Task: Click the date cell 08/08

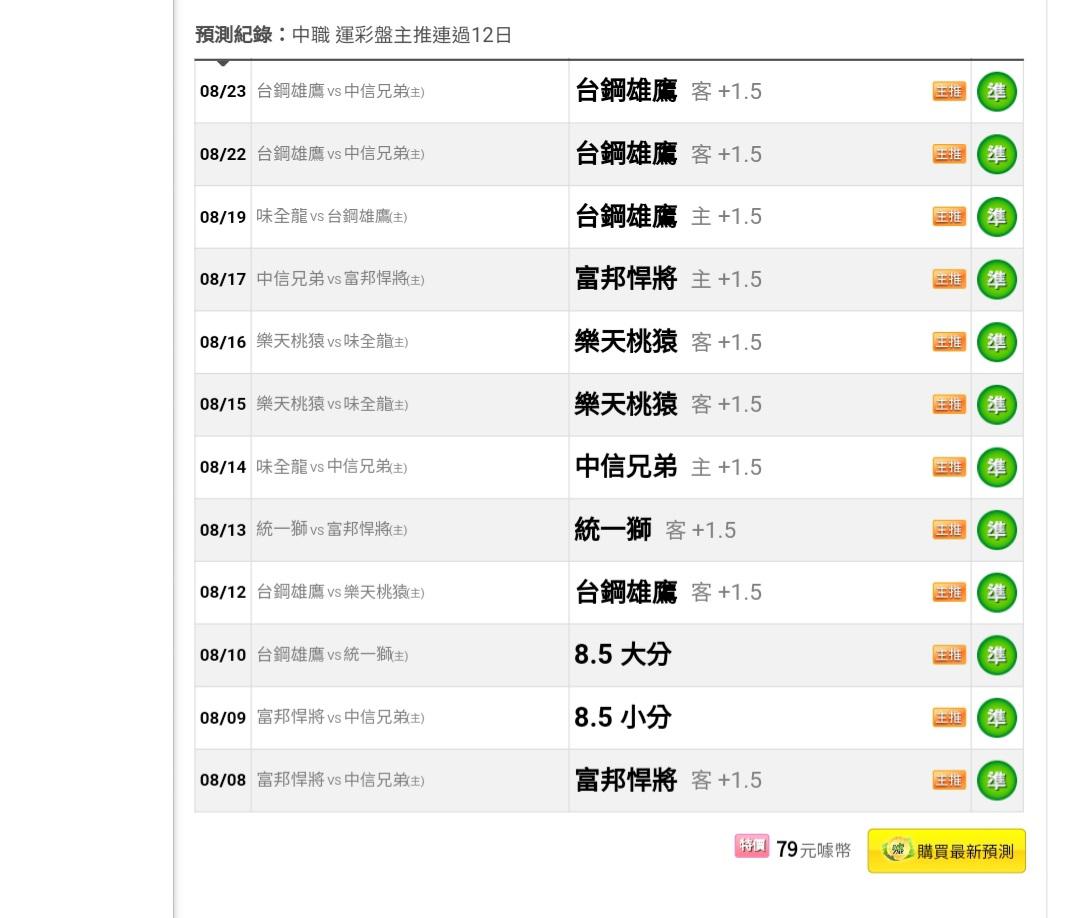Action: click(x=222, y=780)
